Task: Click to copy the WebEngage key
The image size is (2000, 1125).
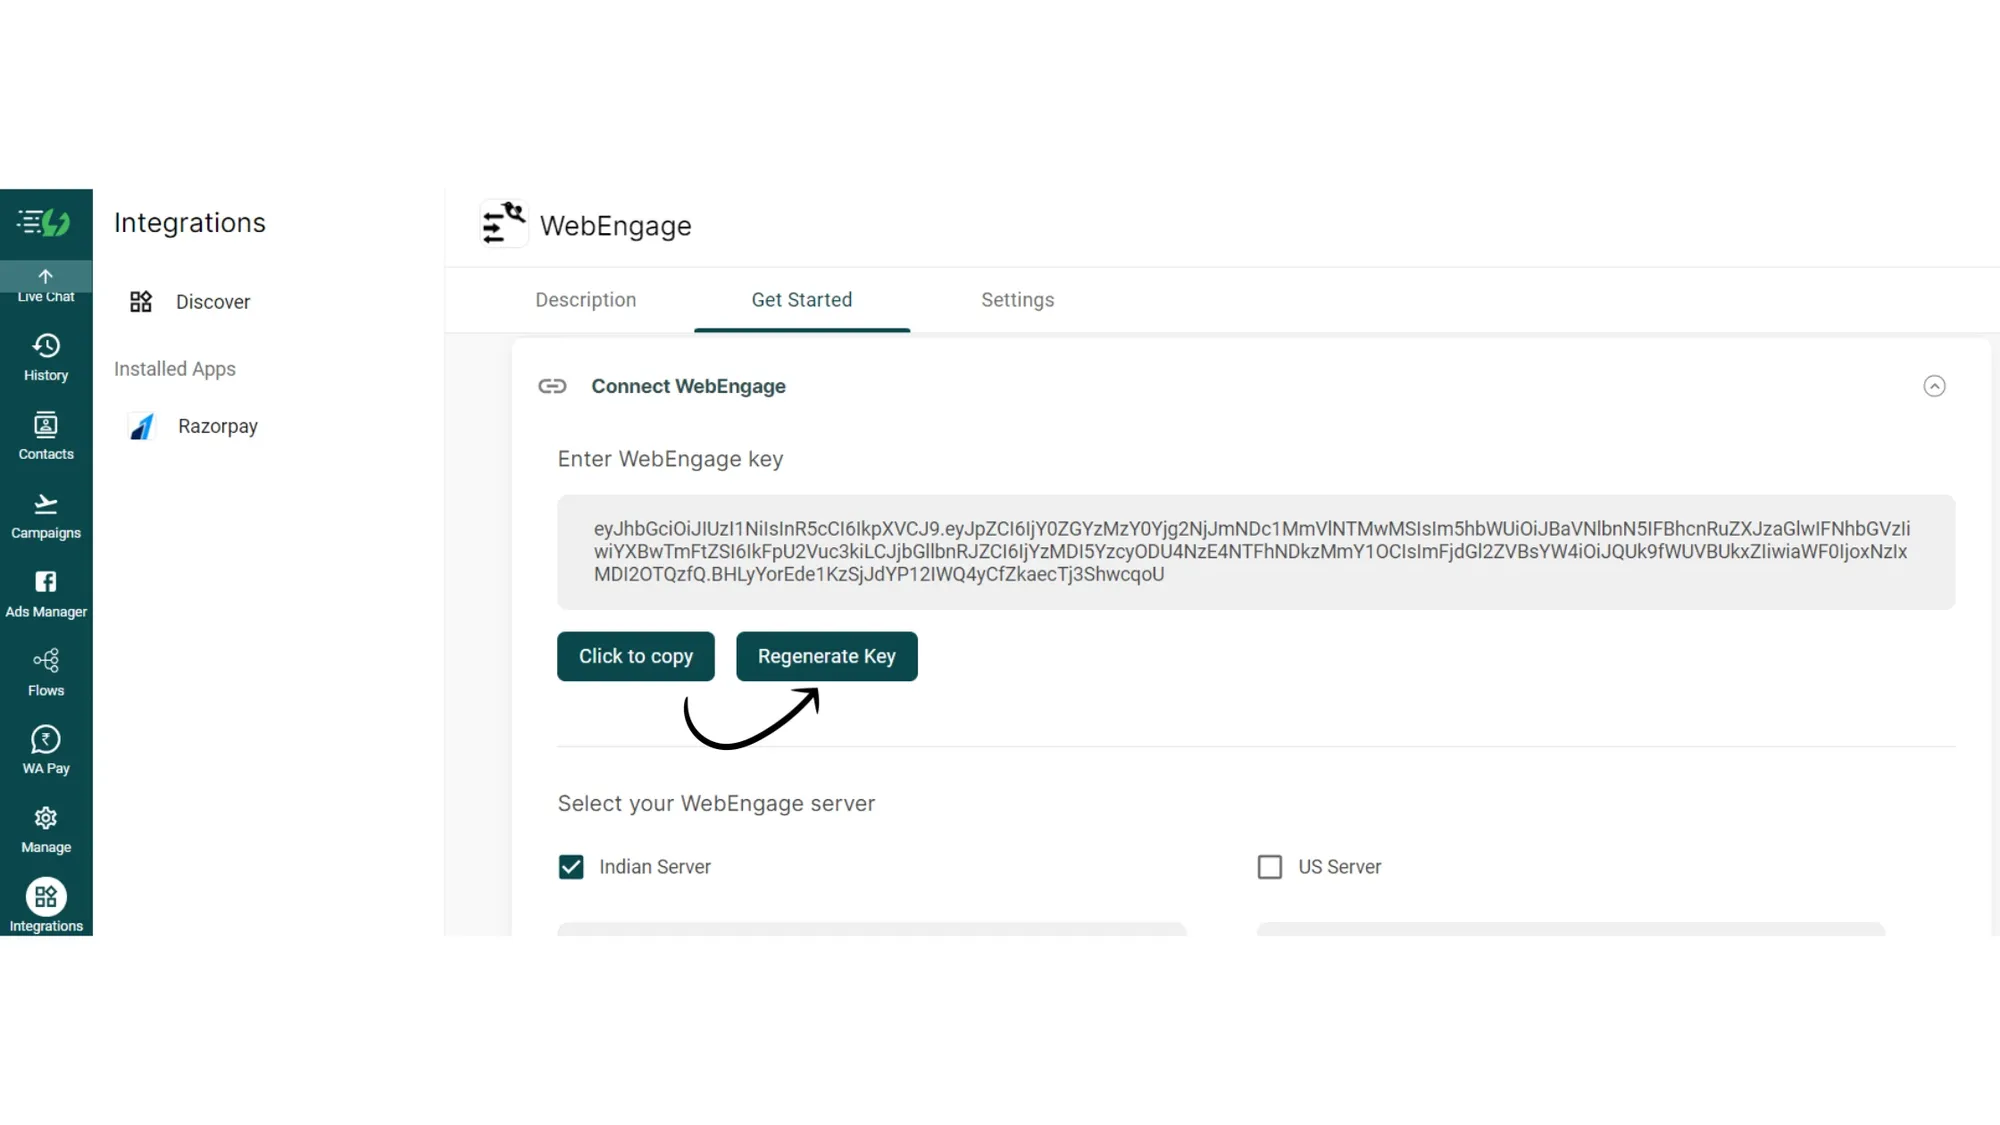Action: point(636,655)
